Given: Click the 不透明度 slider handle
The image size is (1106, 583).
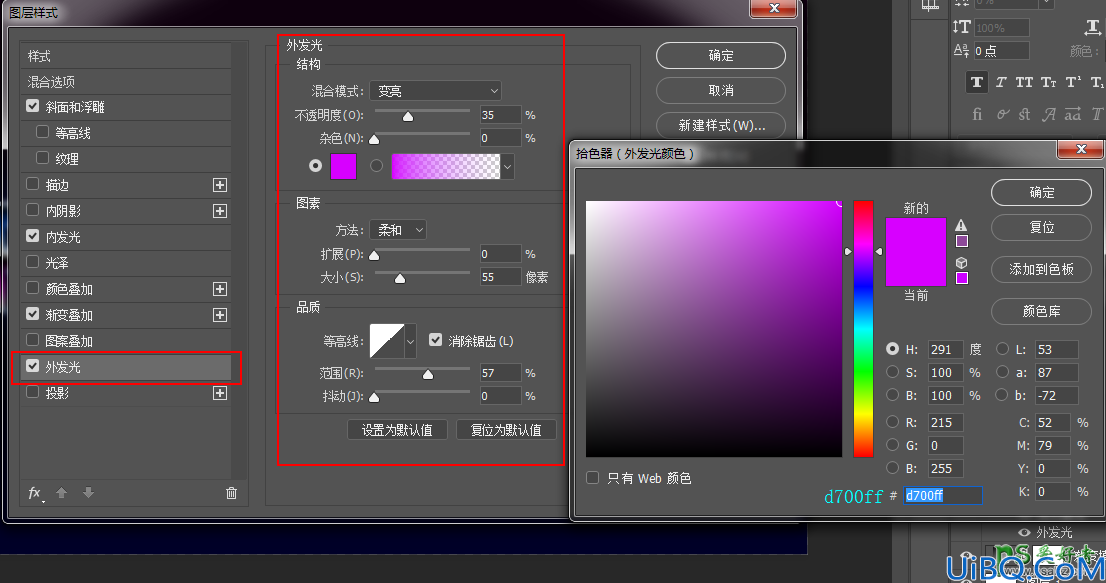Looking at the screenshot, I should coord(408,116).
